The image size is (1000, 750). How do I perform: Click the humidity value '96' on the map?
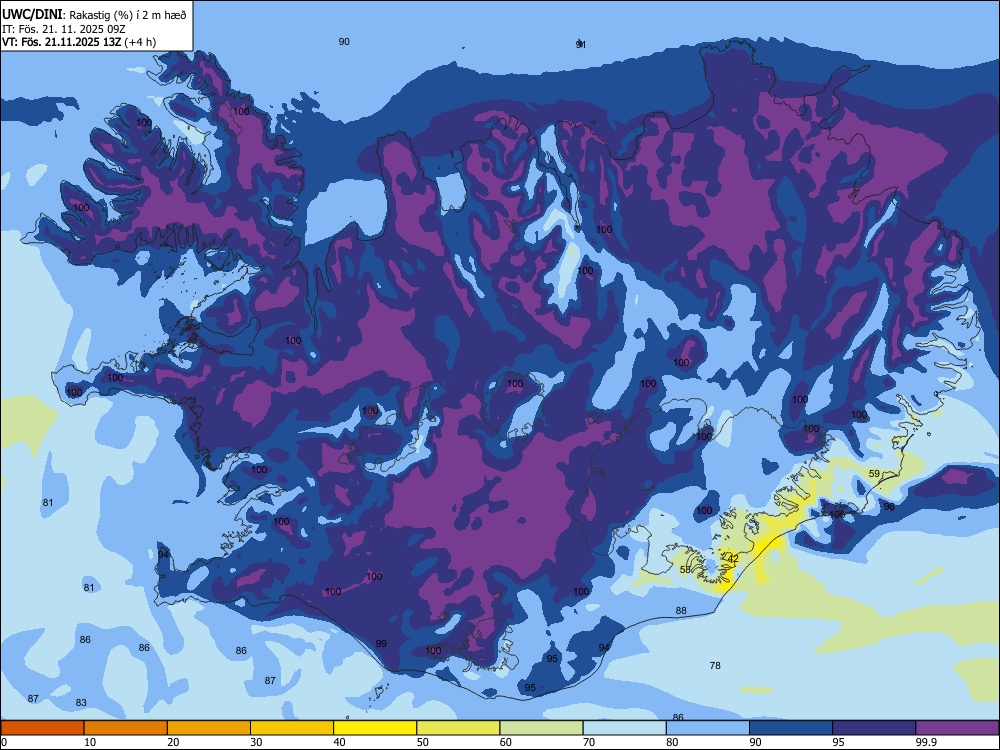click(x=889, y=506)
